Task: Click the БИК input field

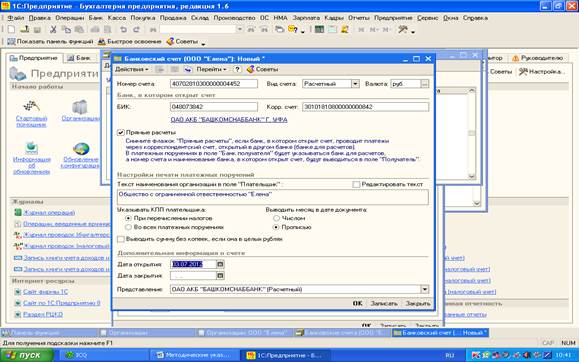Action: click(214, 107)
